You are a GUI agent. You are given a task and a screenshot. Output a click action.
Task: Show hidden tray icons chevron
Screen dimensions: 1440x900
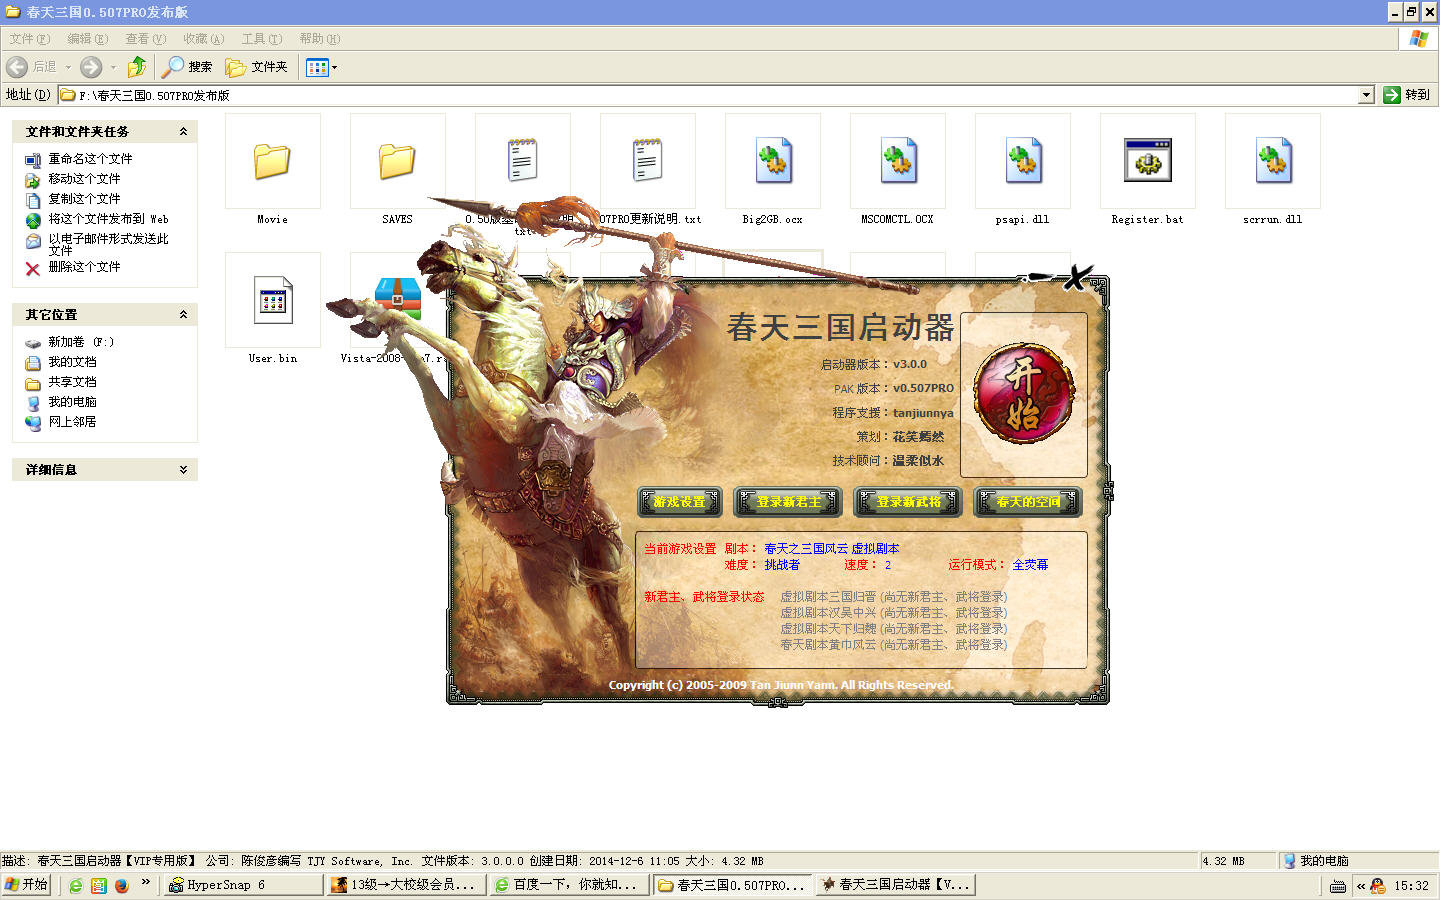point(1361,886)
